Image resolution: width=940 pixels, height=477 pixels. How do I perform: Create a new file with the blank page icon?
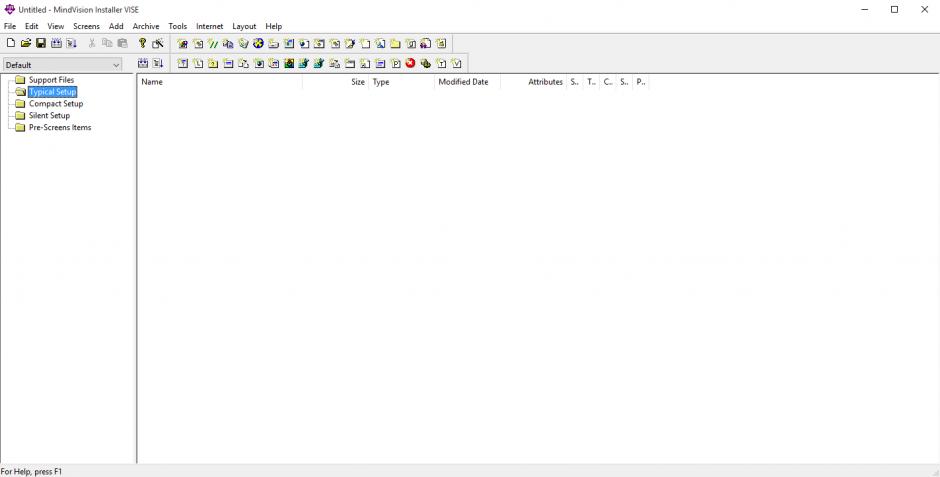pyautogui.click(x=11, y=43)
